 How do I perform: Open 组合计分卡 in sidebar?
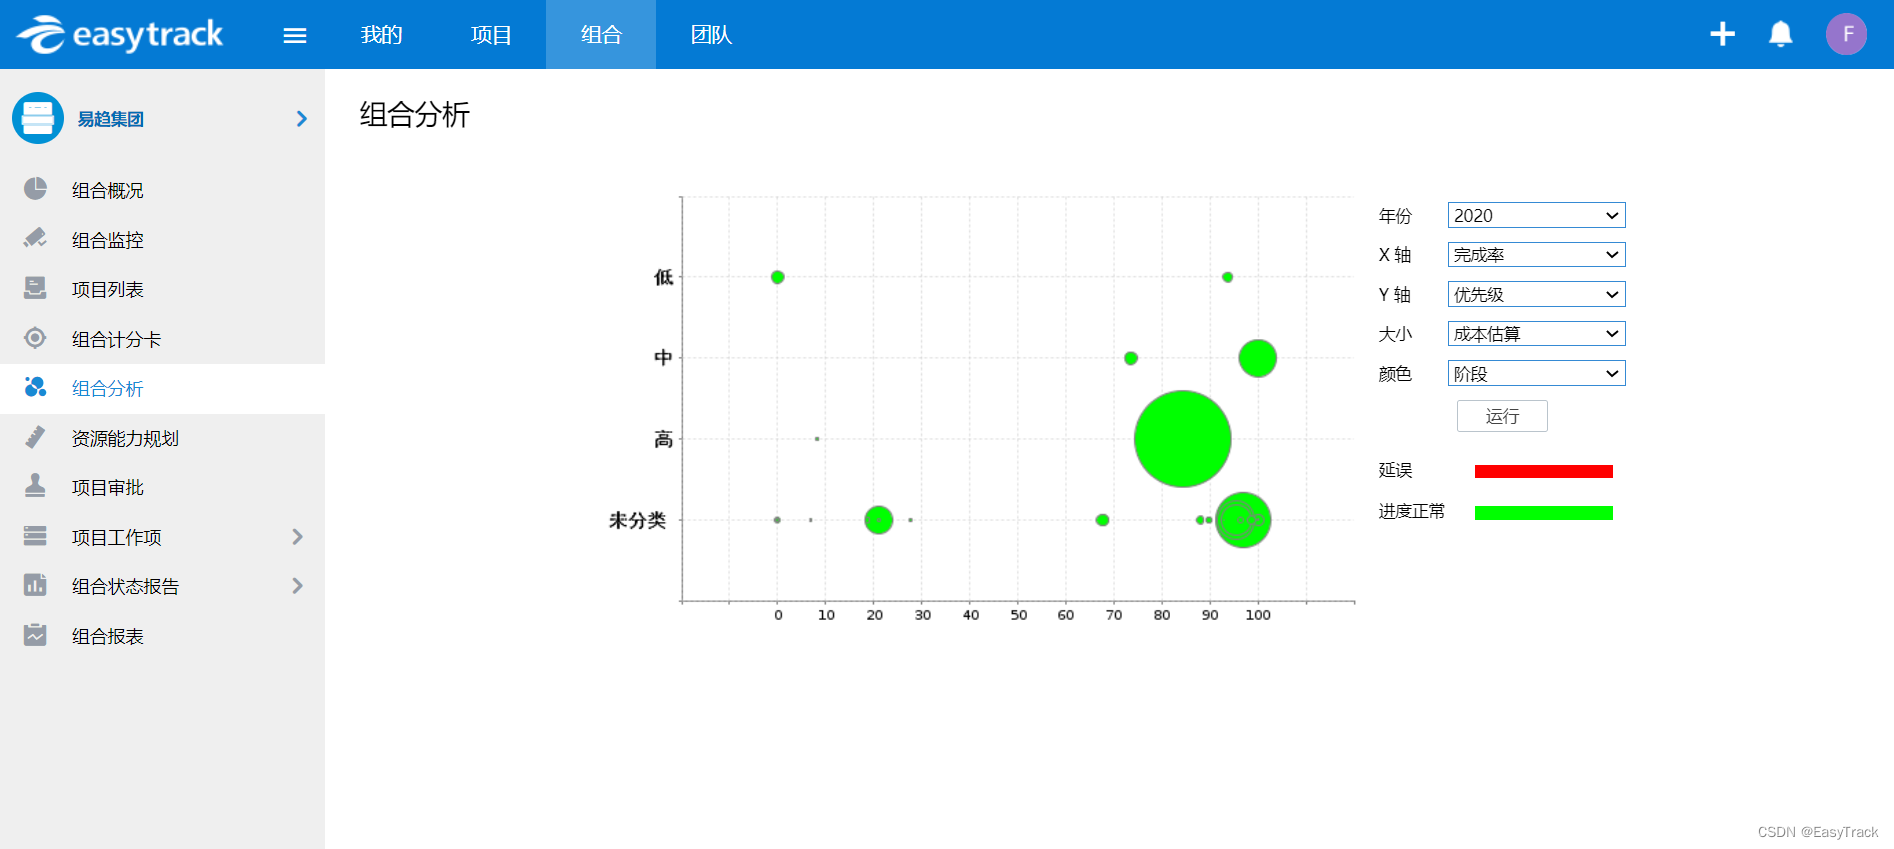tap(116, 339)
